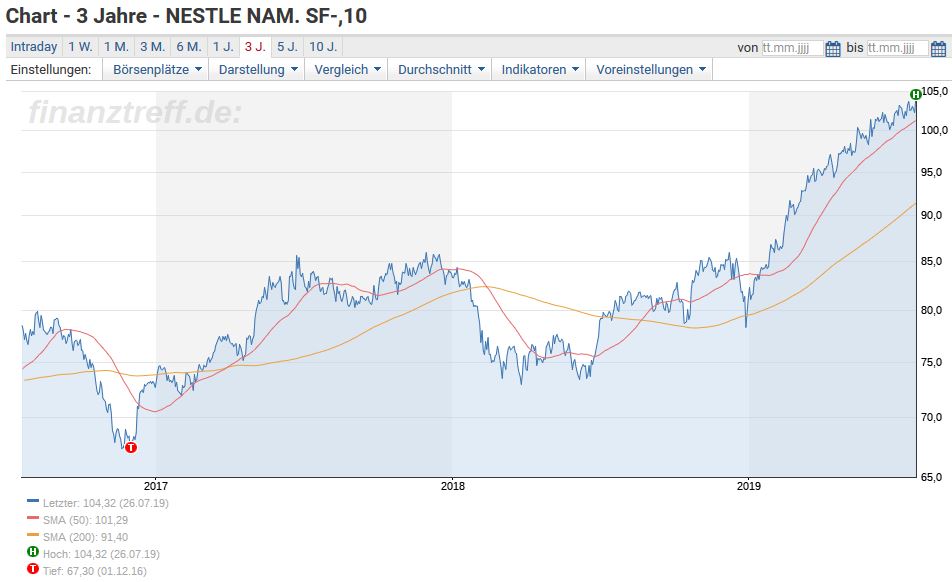
Task: Click the 85,0 y-axis label
Action: coord(932,262)
